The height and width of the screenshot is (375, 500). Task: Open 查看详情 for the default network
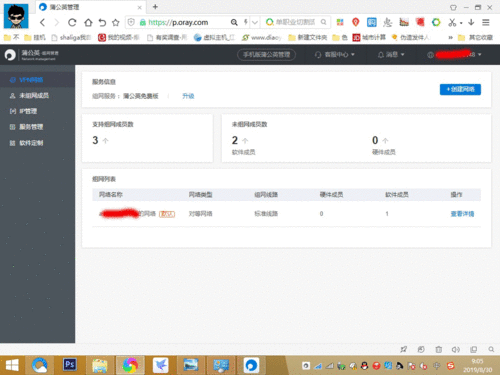tap(462, 214)
